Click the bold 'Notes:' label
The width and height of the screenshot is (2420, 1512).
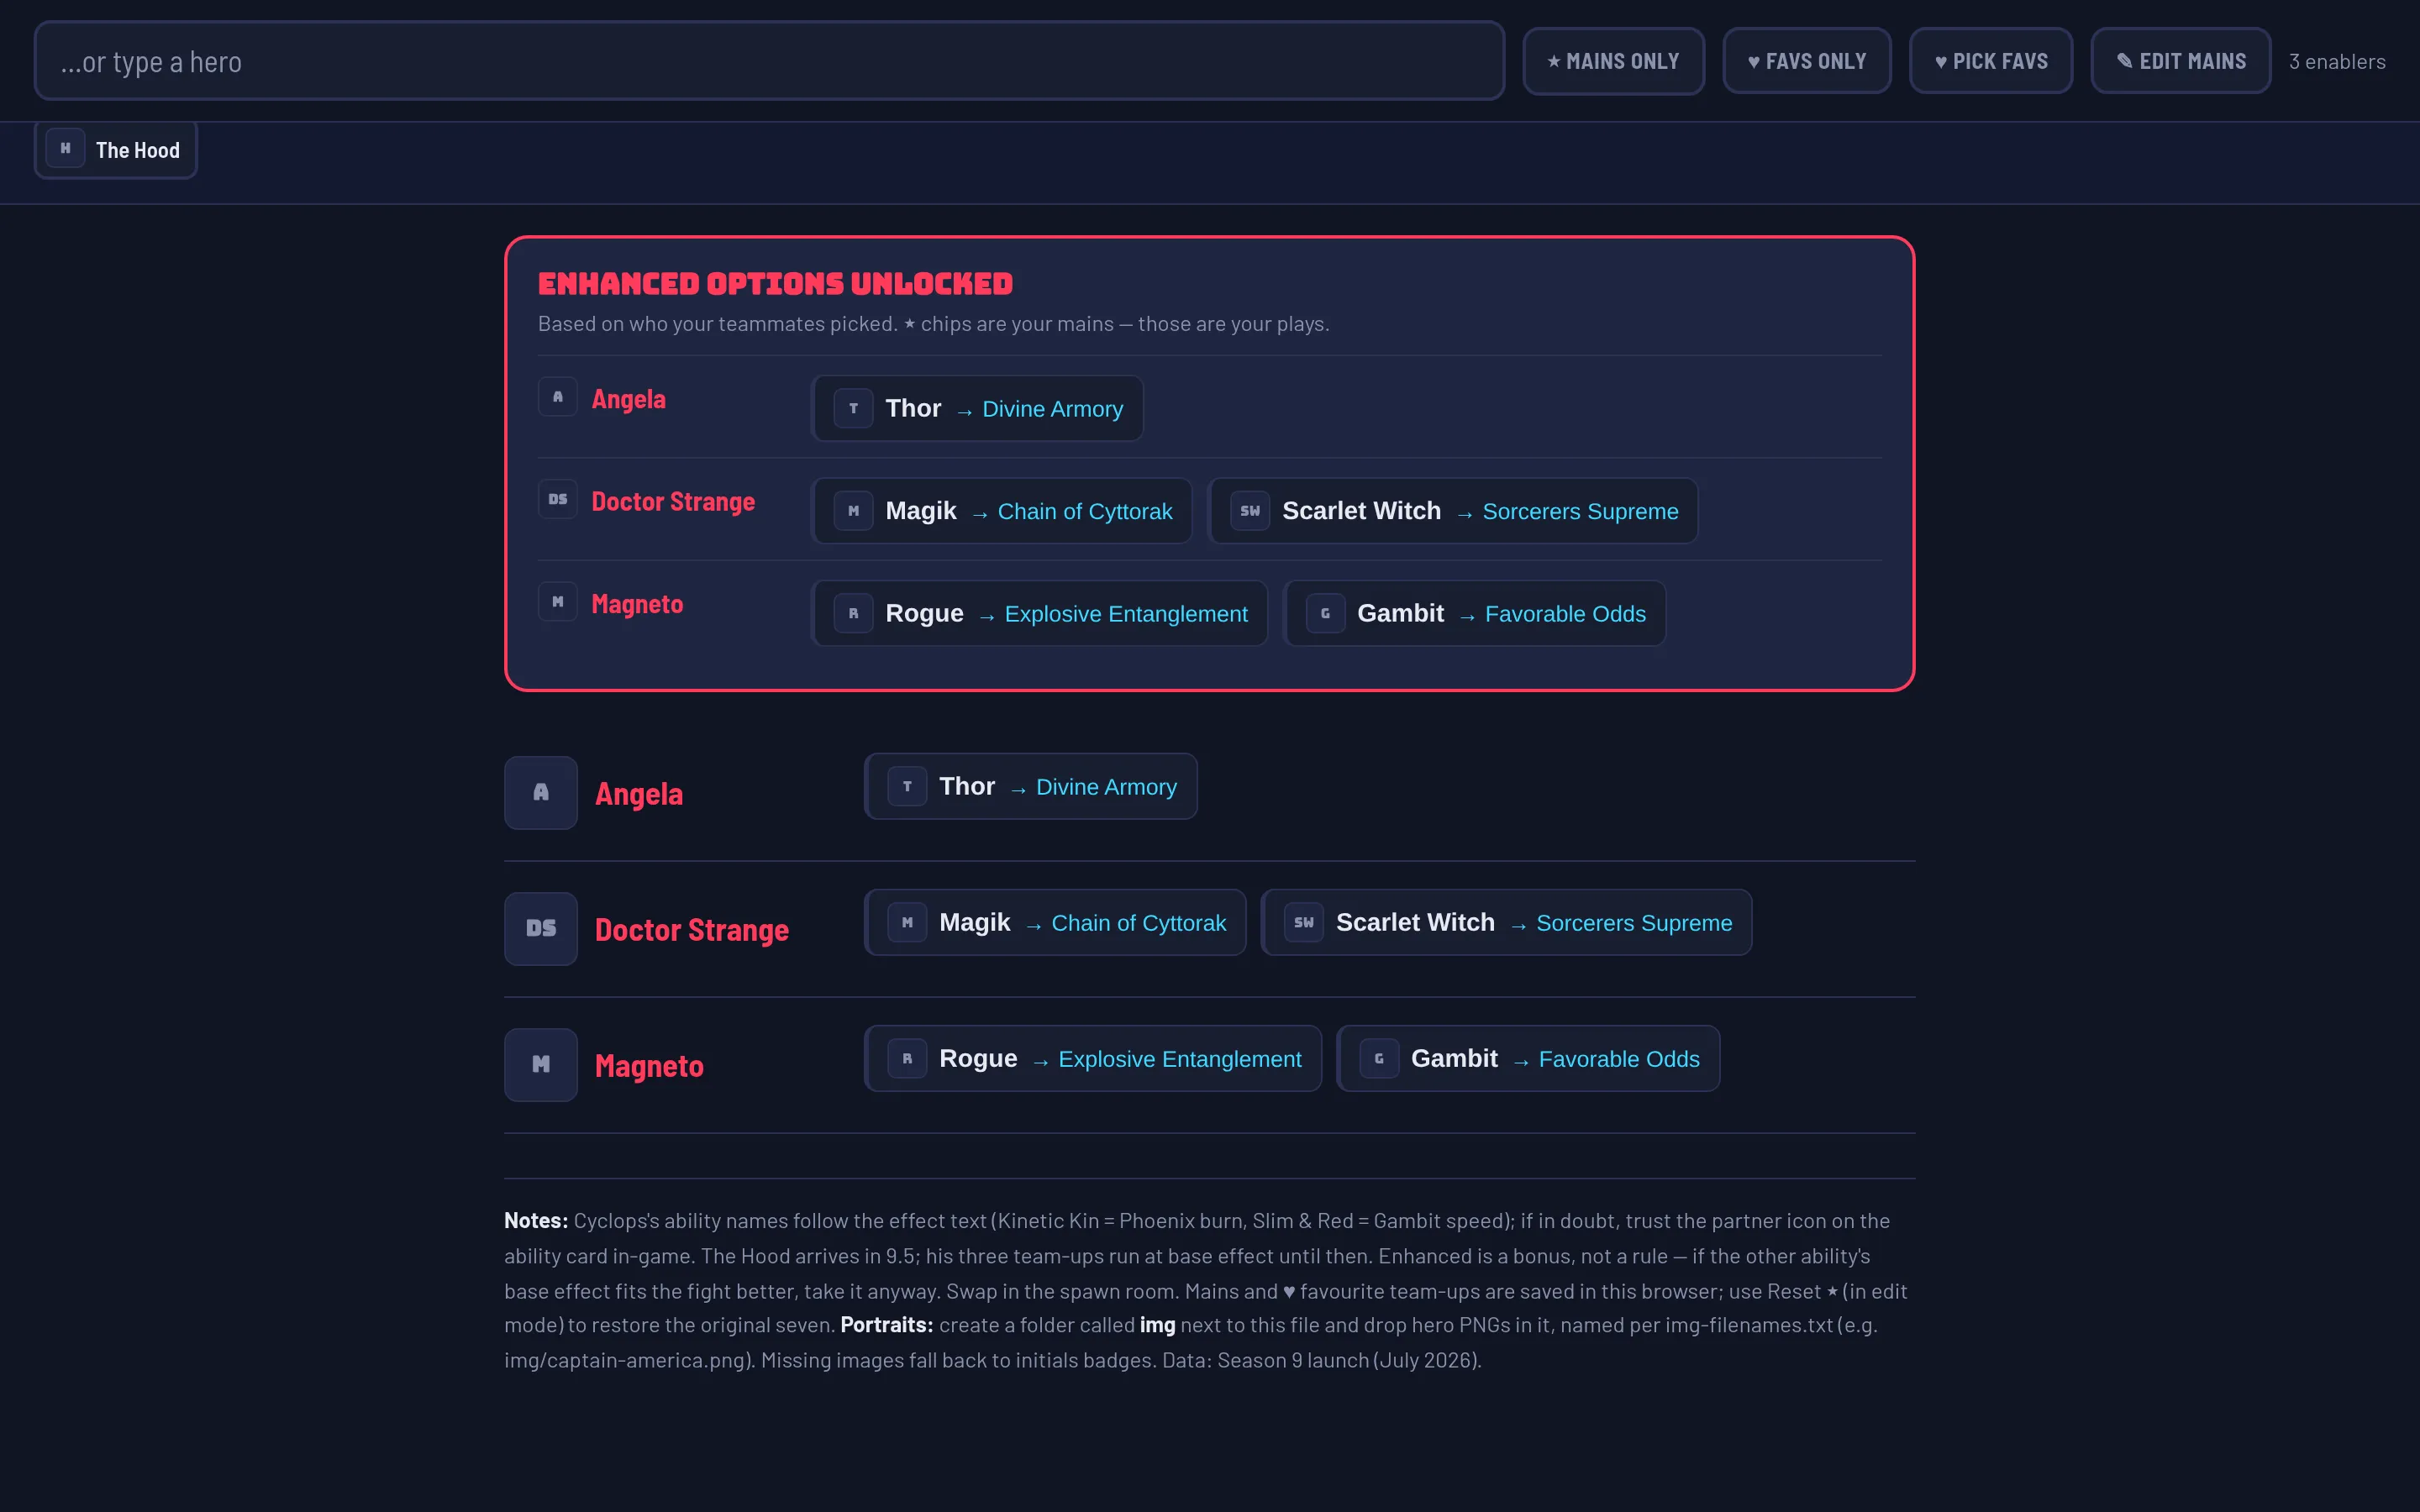click(x=536, y=1221)
